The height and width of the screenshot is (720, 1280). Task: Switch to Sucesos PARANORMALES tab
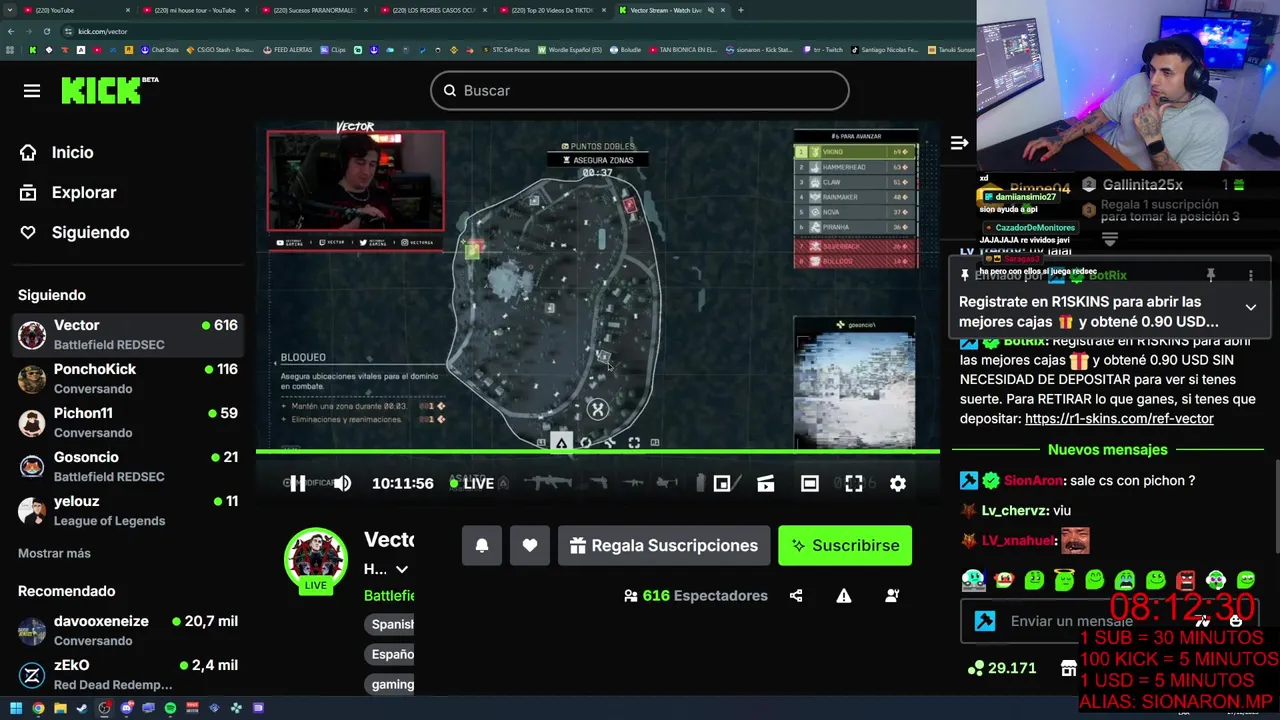pyautogui.click(x=317, y=10)
